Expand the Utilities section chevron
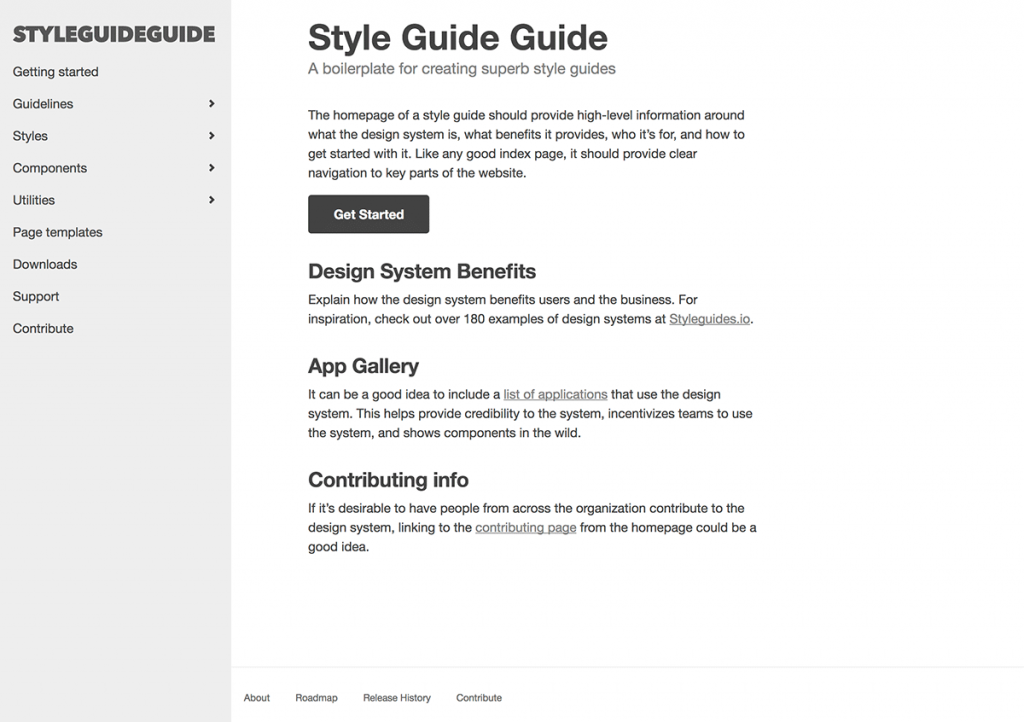 (x=211, y=200)
